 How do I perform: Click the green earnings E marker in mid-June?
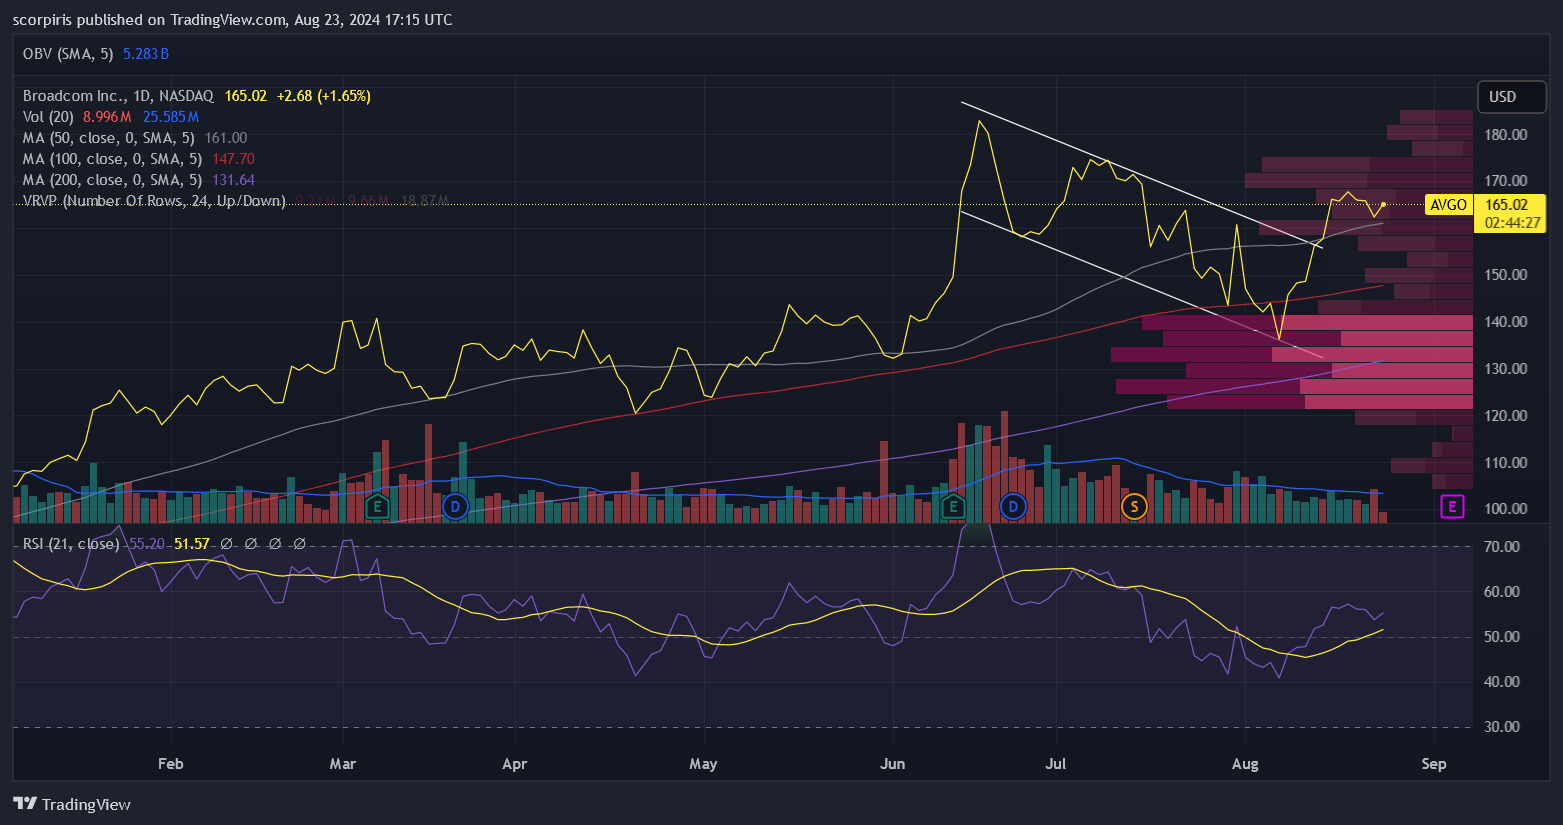[x=953, y=506]
